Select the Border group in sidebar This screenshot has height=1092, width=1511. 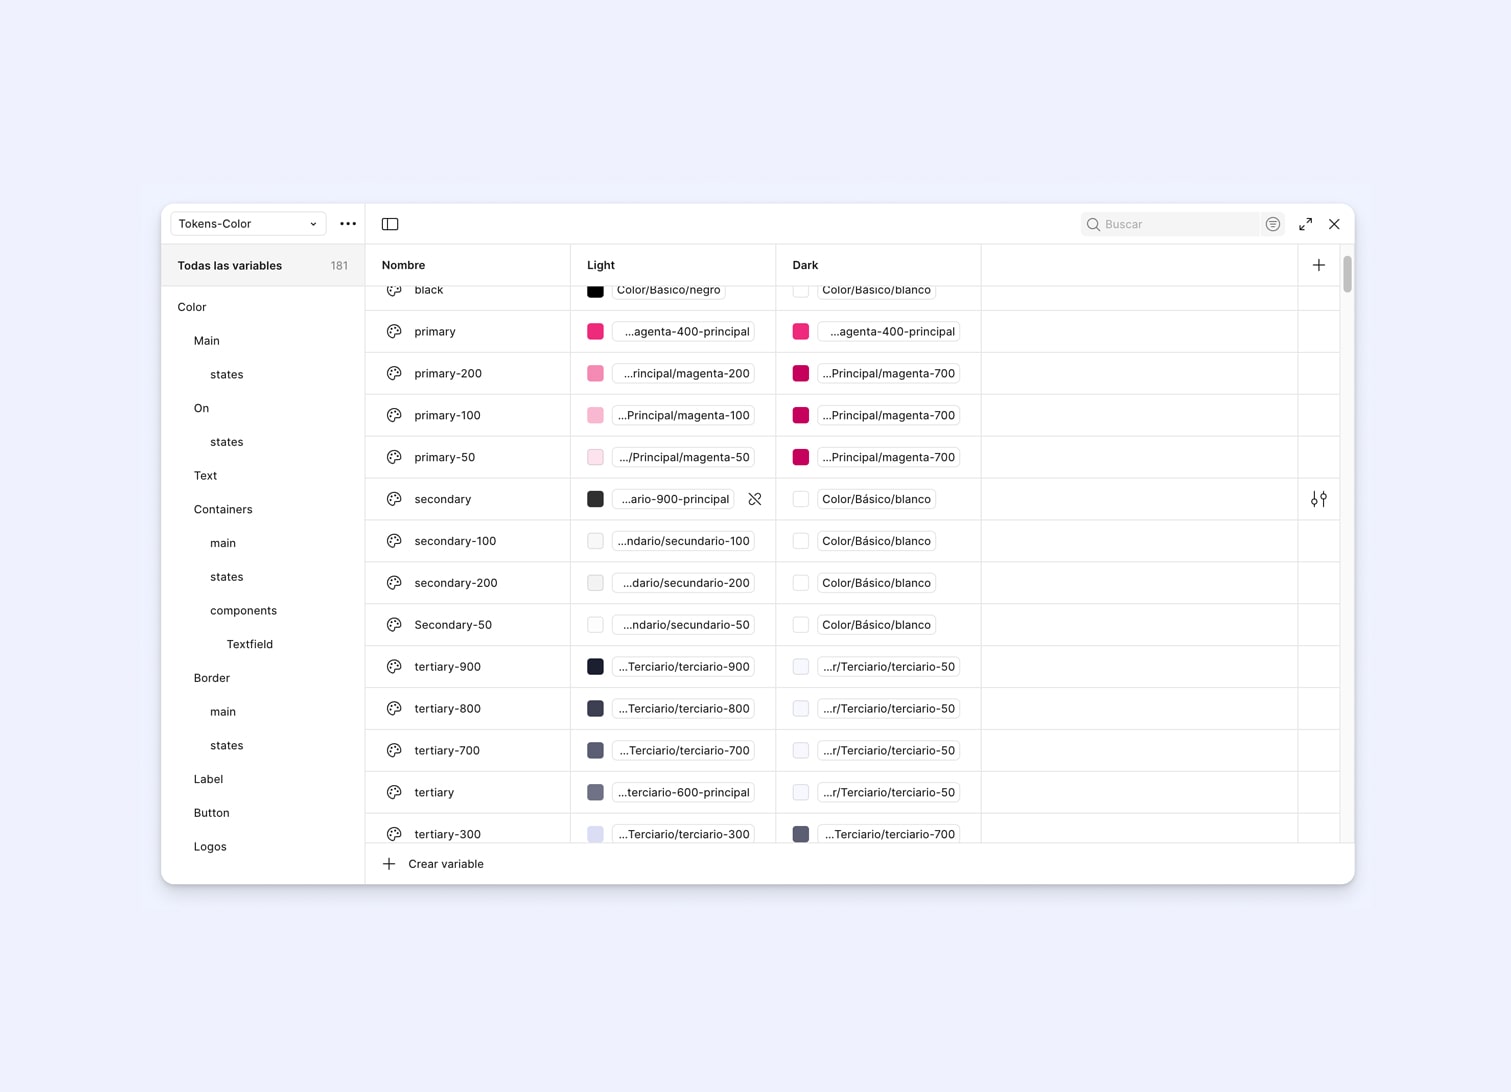click(x=212, y=678)
